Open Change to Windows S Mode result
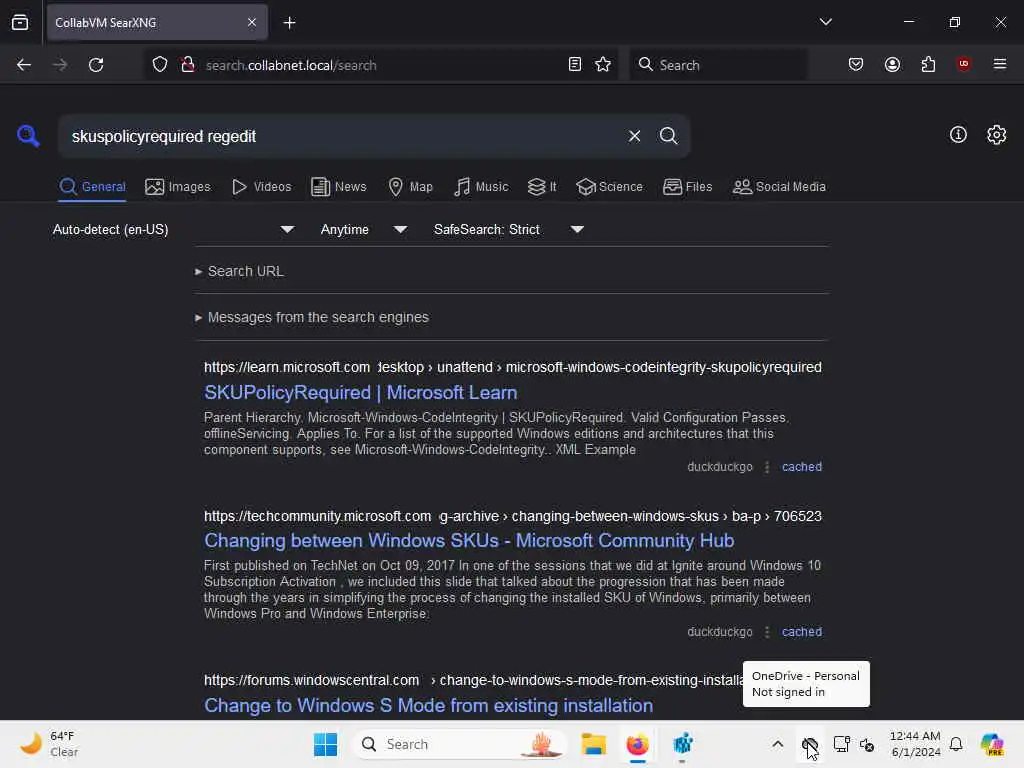1024x768 pixels. tap(428, 706)
